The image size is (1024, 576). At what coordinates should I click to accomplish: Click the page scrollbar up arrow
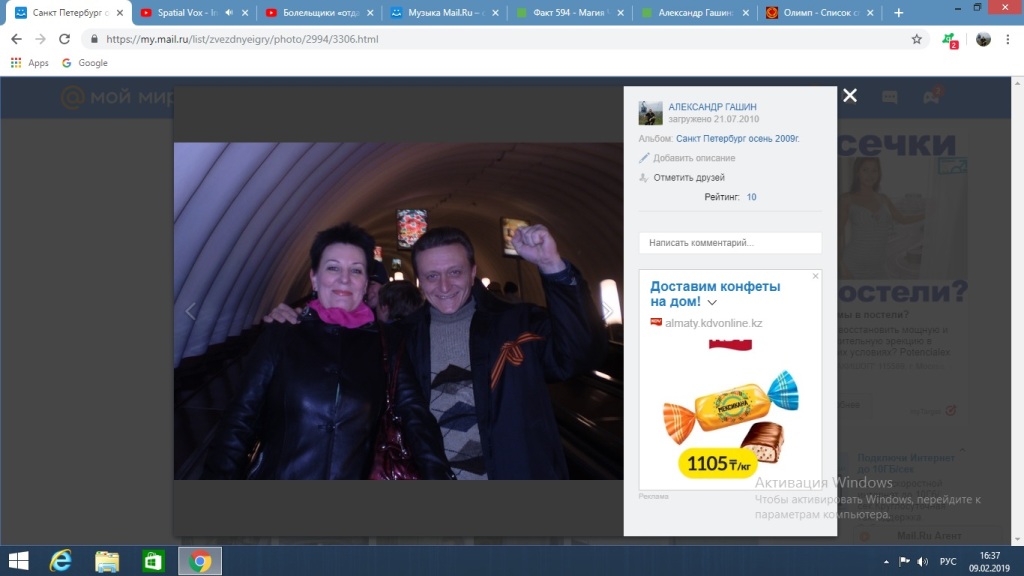1017,83
